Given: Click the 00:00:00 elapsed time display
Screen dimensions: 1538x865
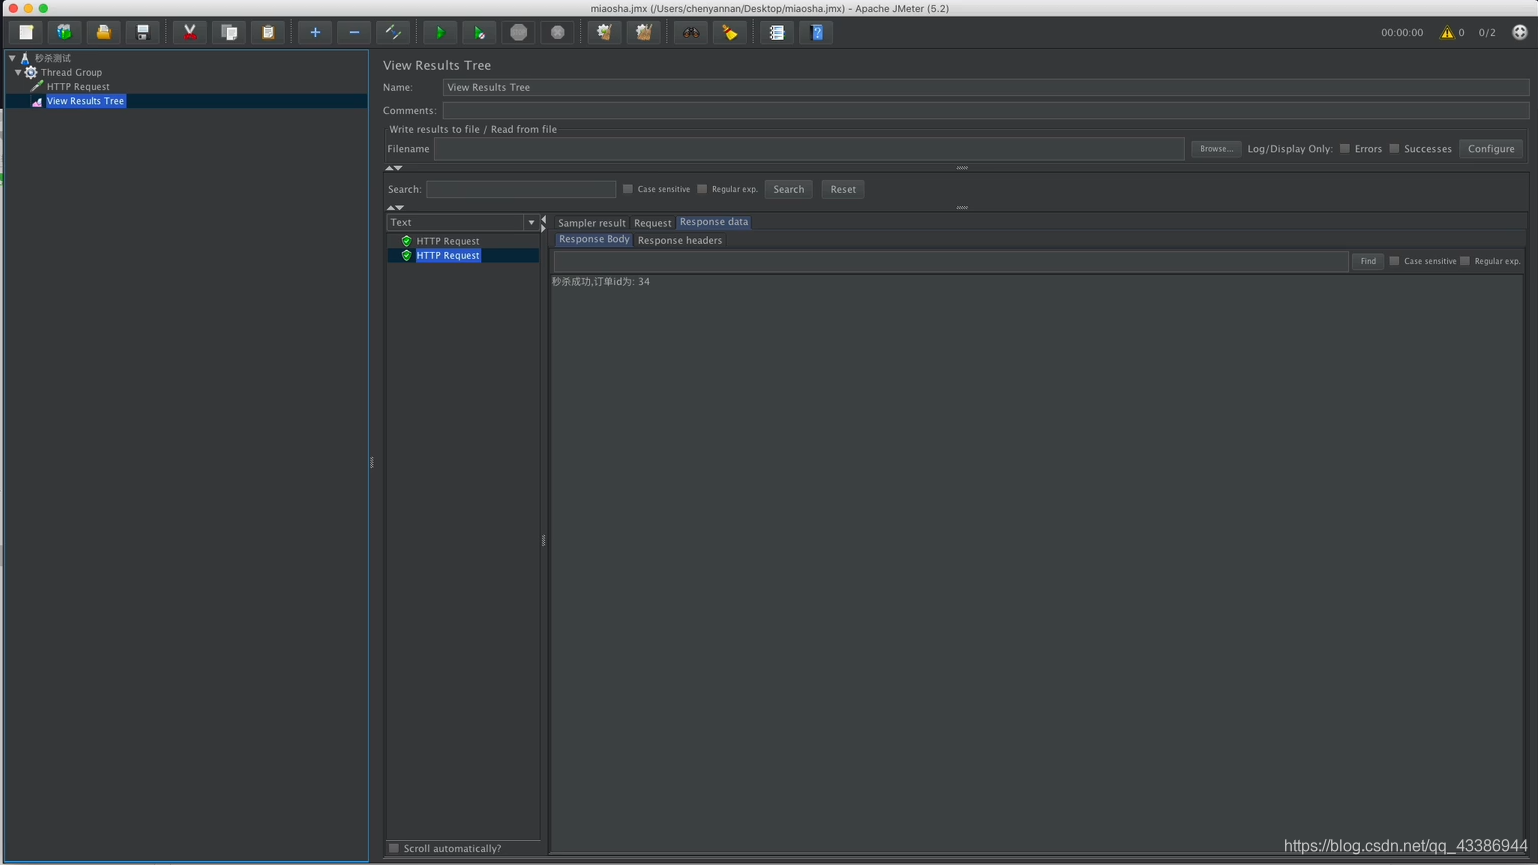Looking at the screenshot, I should pyautogui.click(x=1402, y=33).
